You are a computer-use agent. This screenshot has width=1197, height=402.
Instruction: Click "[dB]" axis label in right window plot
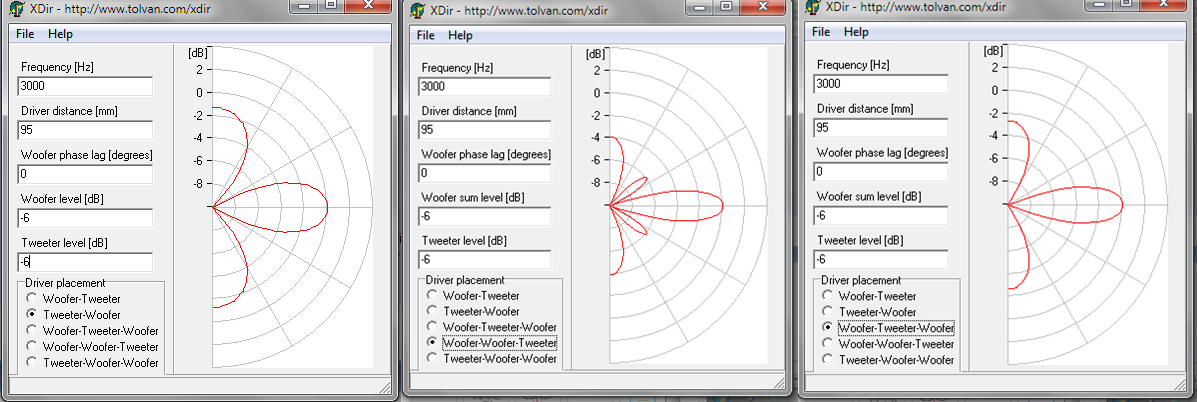point(993,51)
